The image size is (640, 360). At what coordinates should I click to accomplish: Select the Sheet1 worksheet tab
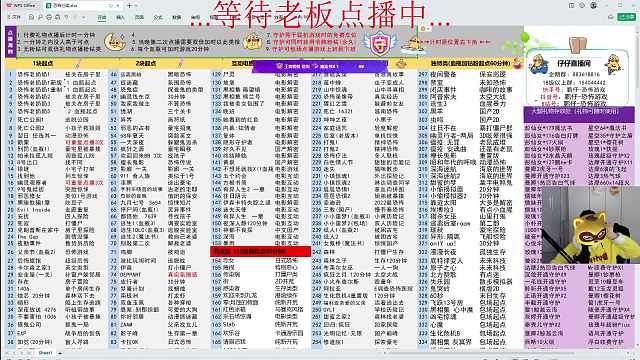pyautogui.click(x=45, y=353)
